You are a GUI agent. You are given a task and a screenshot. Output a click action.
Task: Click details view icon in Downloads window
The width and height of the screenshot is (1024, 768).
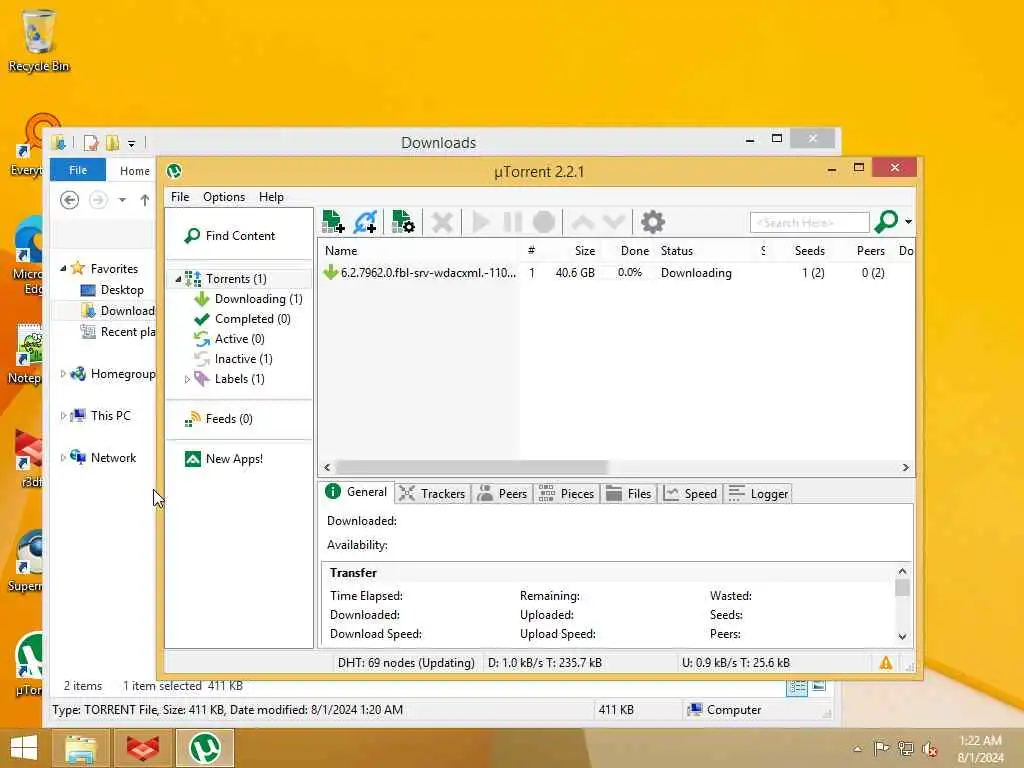(x=797, y=687)
